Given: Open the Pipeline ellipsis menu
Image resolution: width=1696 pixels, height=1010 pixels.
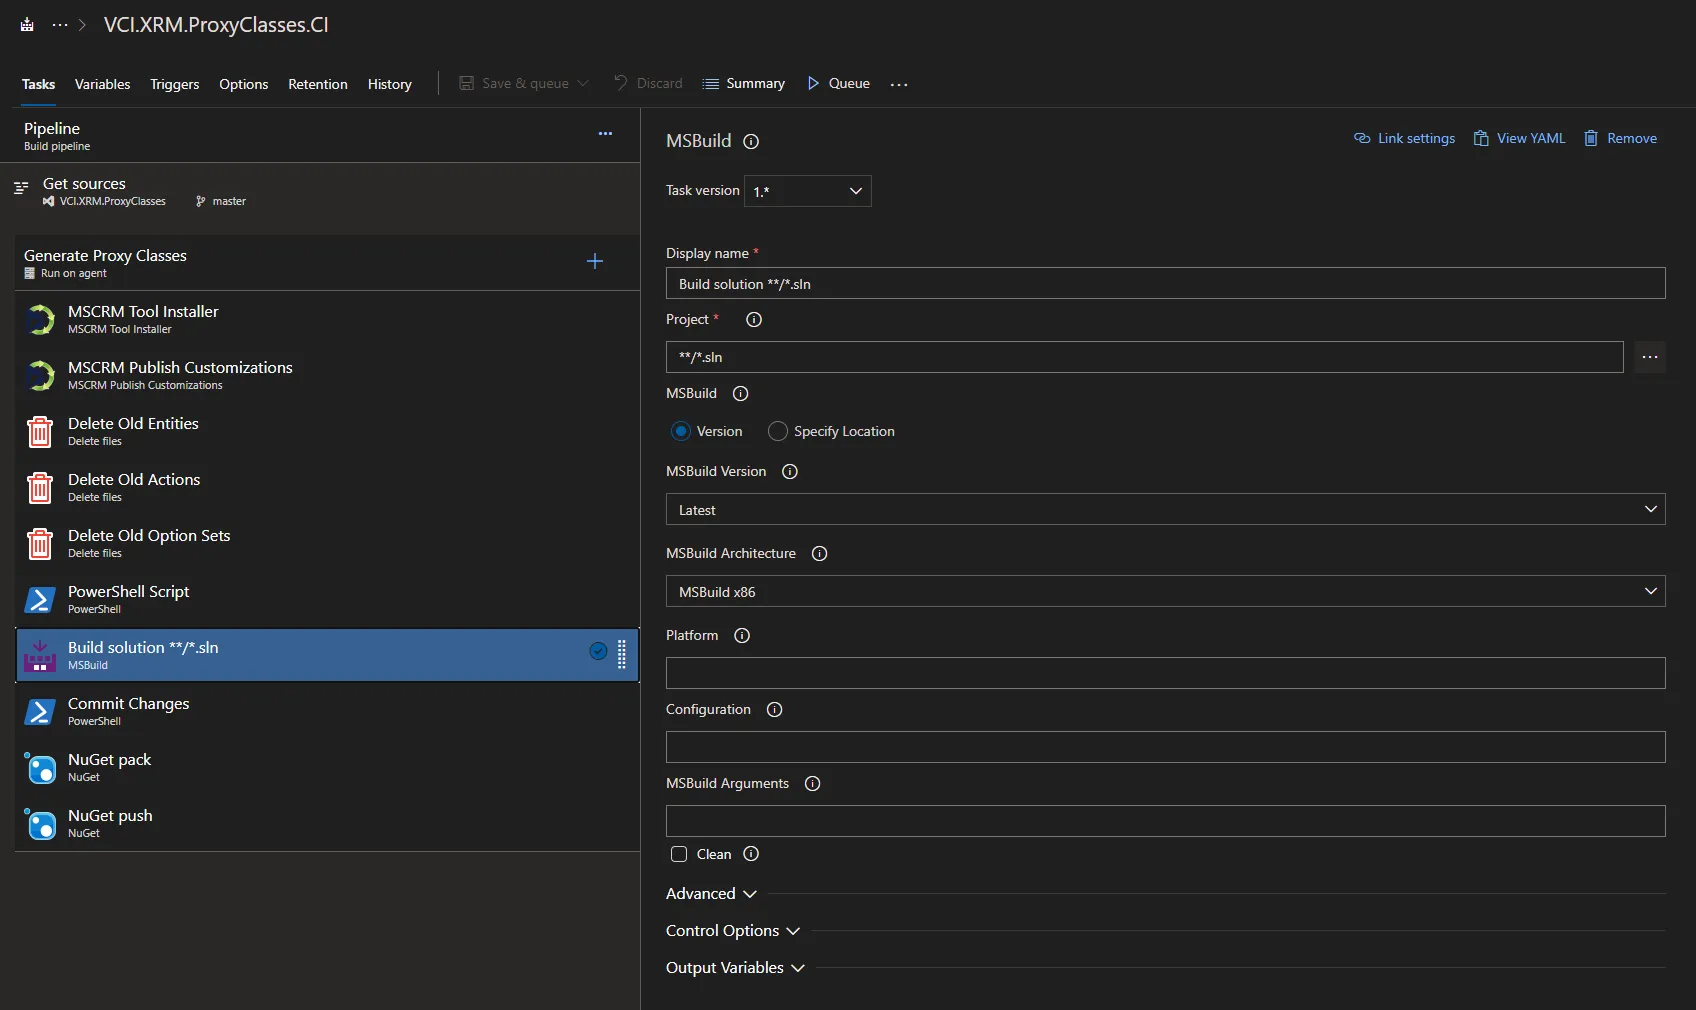Looking at the screenshot, I should (605, 134).
